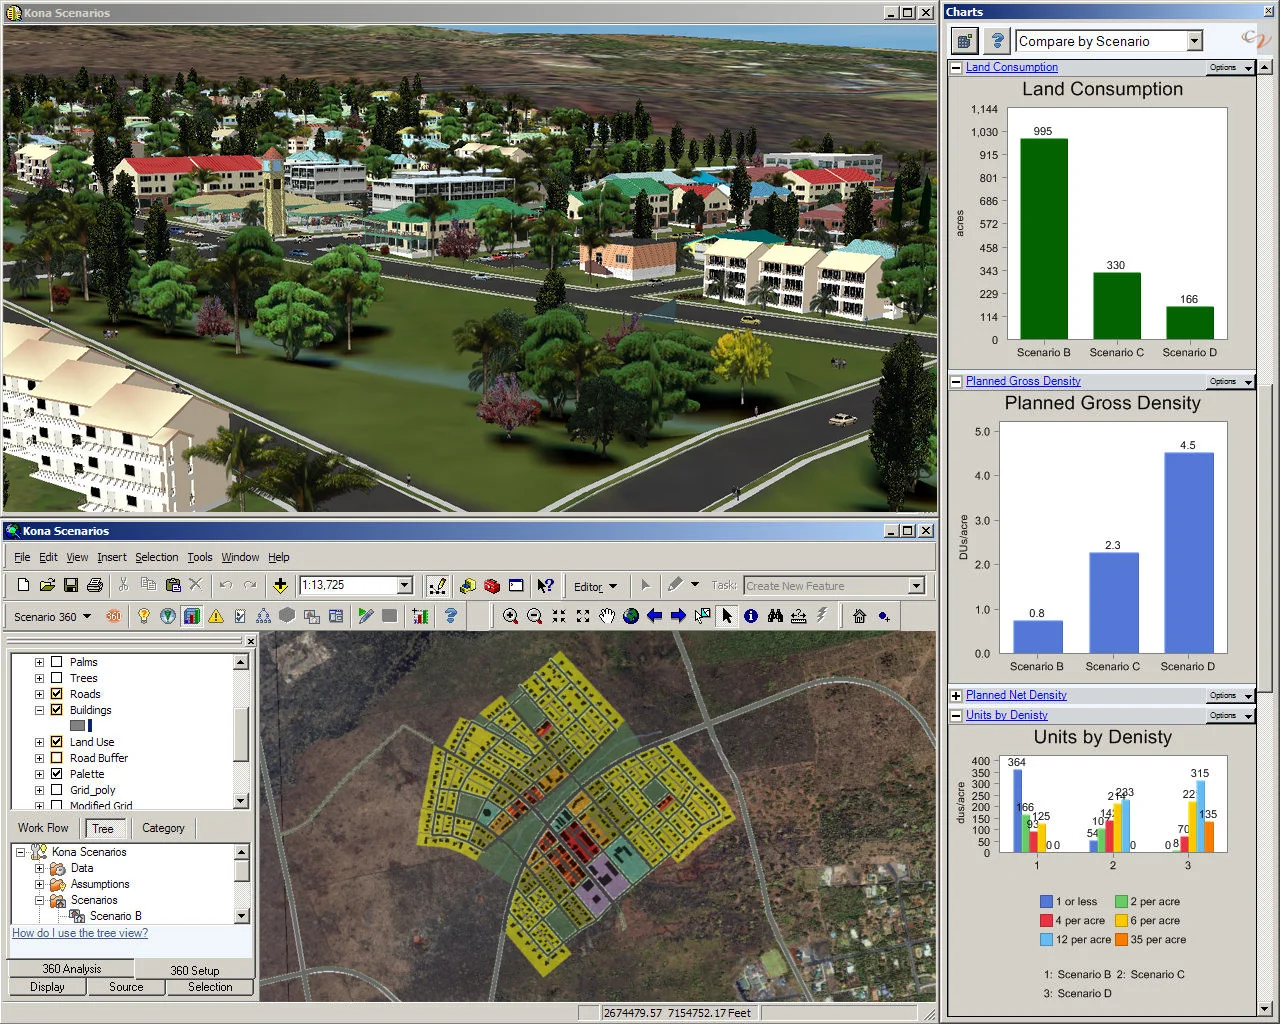Select the Pan hand tool
This screenshot has width=1280, height=1024.
coord(607,616)
